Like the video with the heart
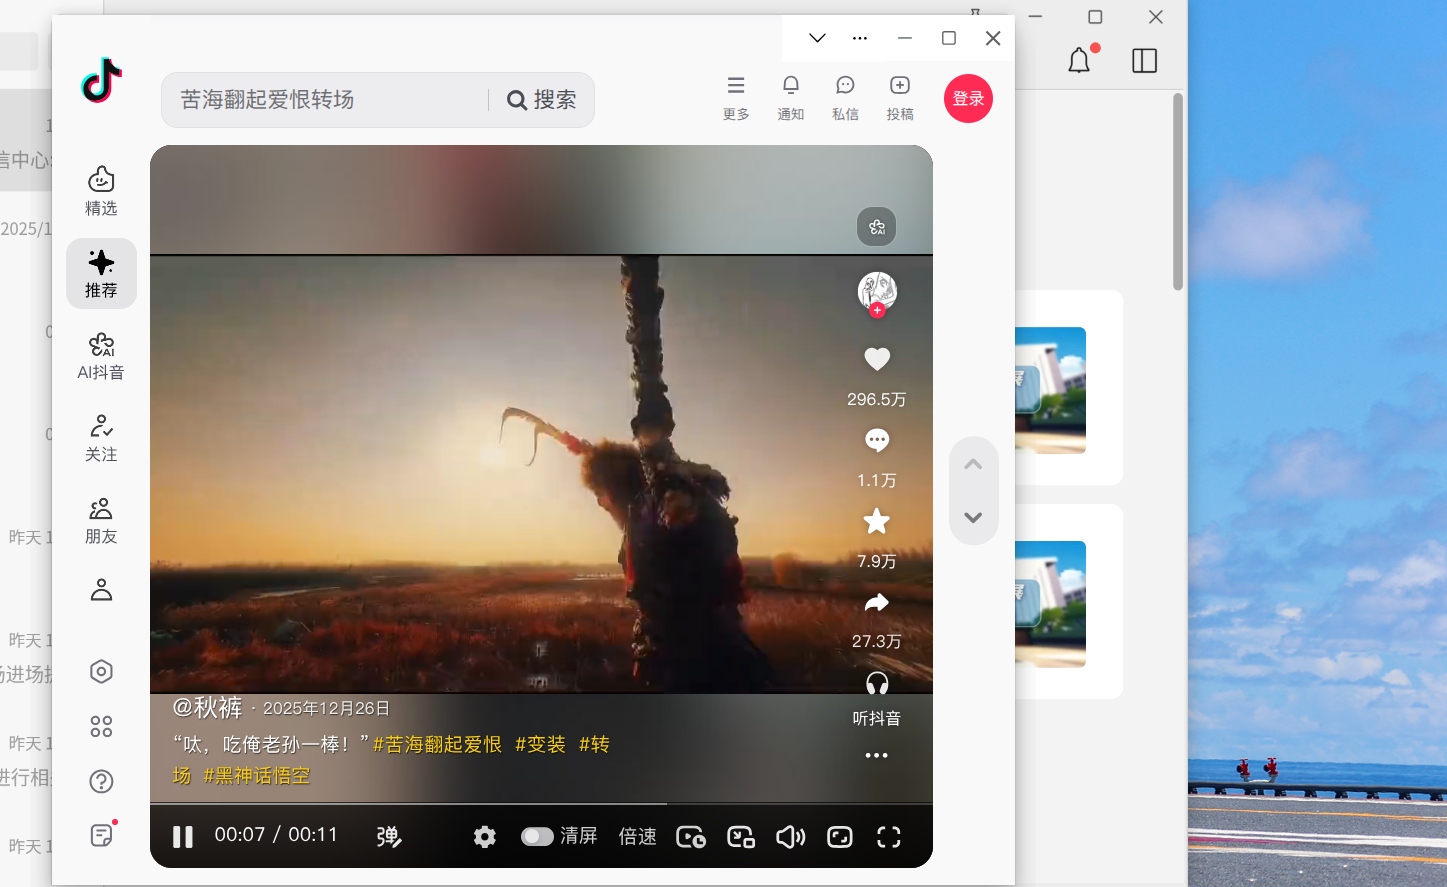The height and width of the screenshot is (887, 1447). [x=877, y=359]
